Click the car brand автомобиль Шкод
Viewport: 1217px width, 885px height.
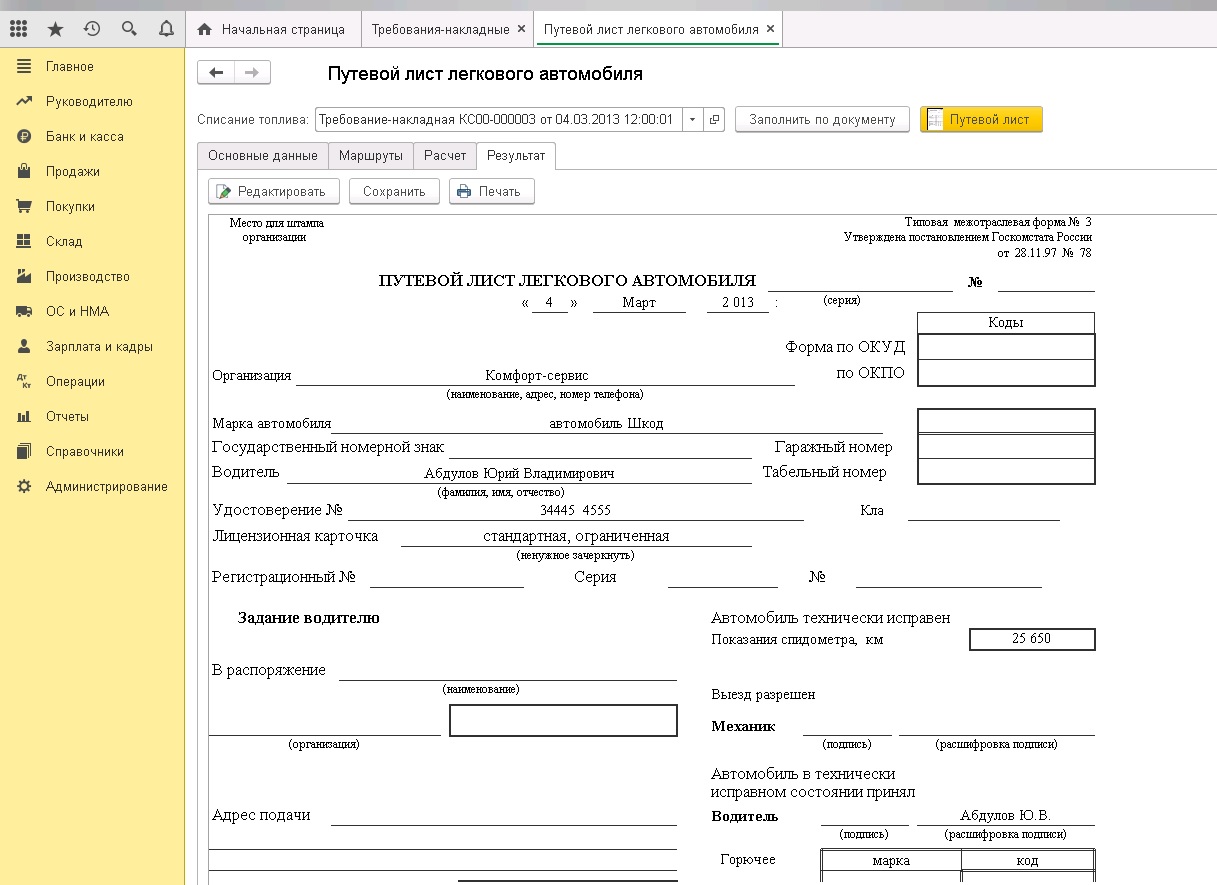click(x=606, y=424)
